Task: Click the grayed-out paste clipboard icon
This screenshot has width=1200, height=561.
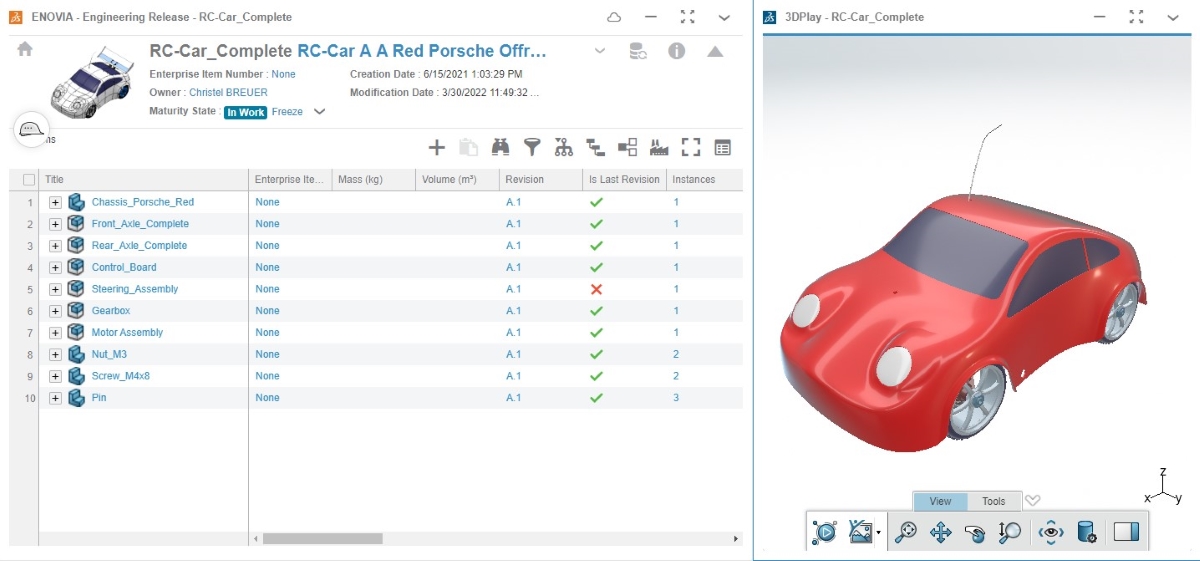Action: (468, 148)
